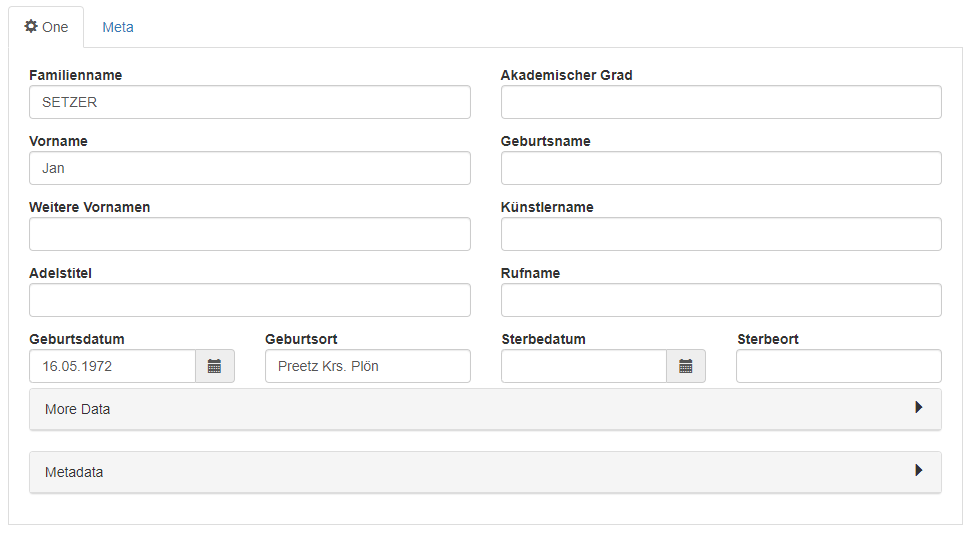Open the Sterbedatum calendar picker
Viewport: 975px width, 534px height.
686,366
